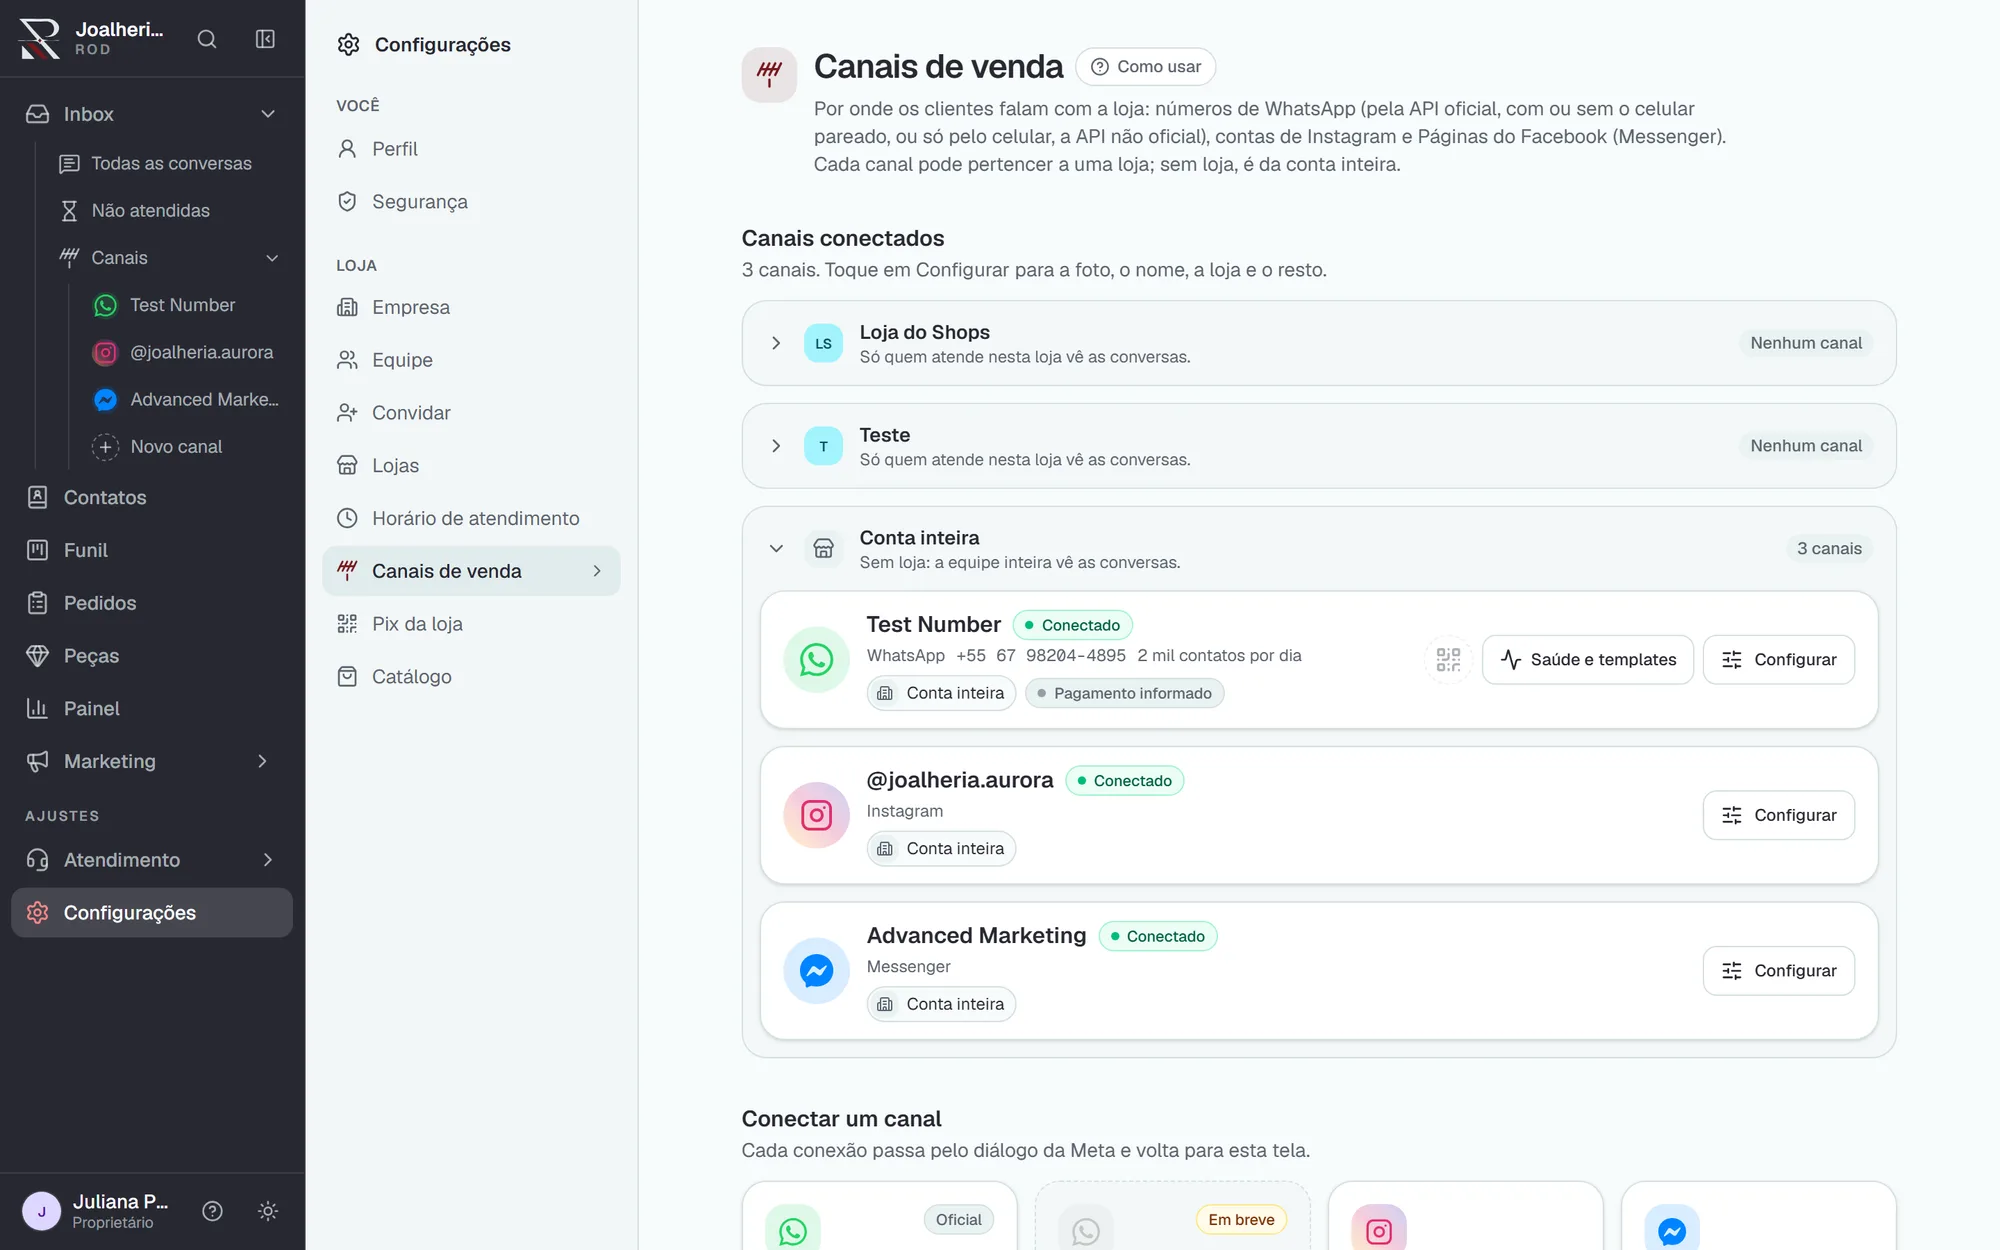Click the T avatar of Teste store
This screenshot has width=2000, height=1250.
(823, 446)
